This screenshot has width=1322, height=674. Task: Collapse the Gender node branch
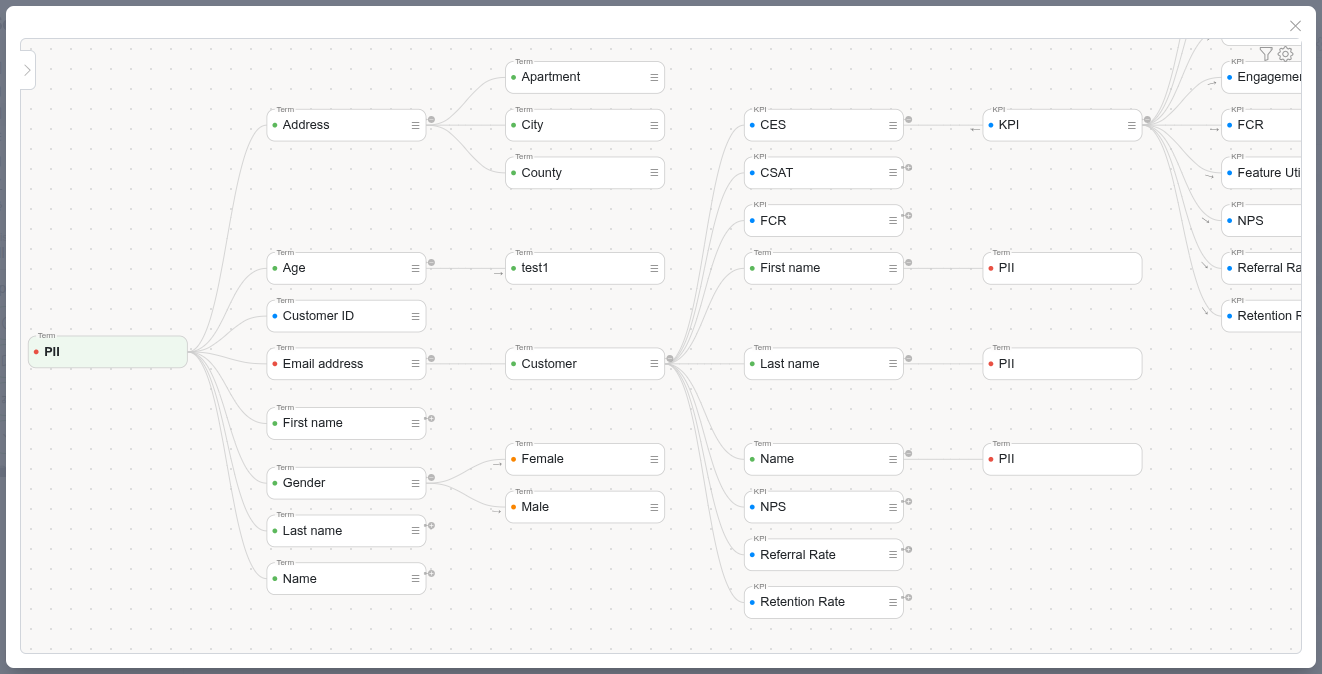pyautogui.click(x=431, y=477)
